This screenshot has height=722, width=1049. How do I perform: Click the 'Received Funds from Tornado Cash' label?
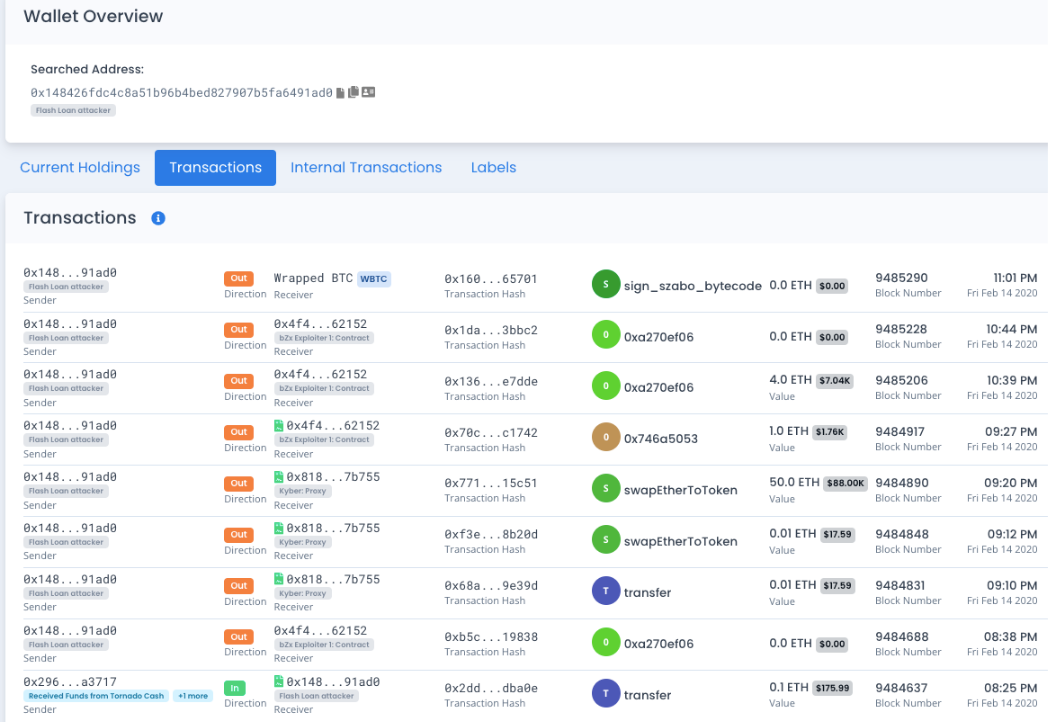95,696
